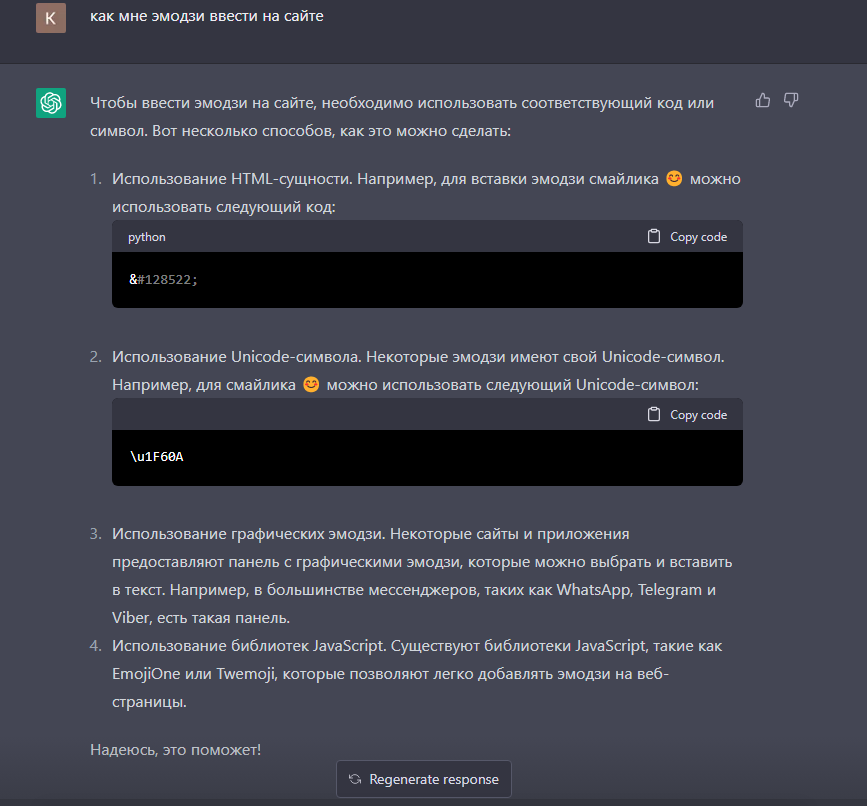Click the clipboard icon in the python code block
This screenshot has height=806, width=867.
[x=654, y=237]
